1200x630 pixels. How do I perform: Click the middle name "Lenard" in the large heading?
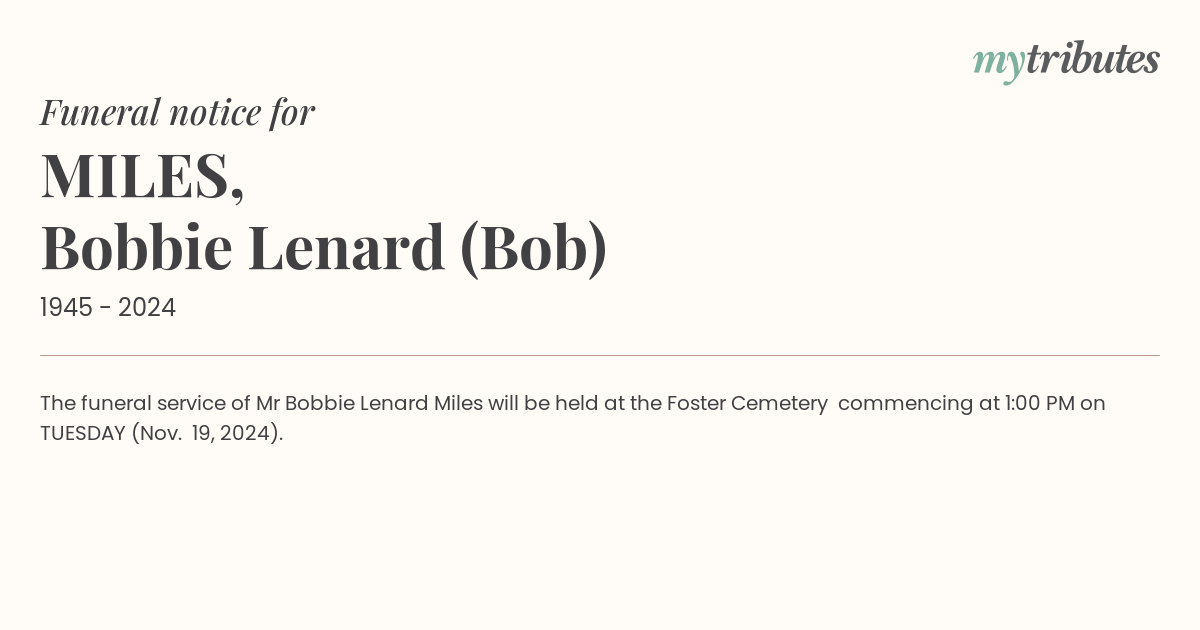(x=346, y=248)
